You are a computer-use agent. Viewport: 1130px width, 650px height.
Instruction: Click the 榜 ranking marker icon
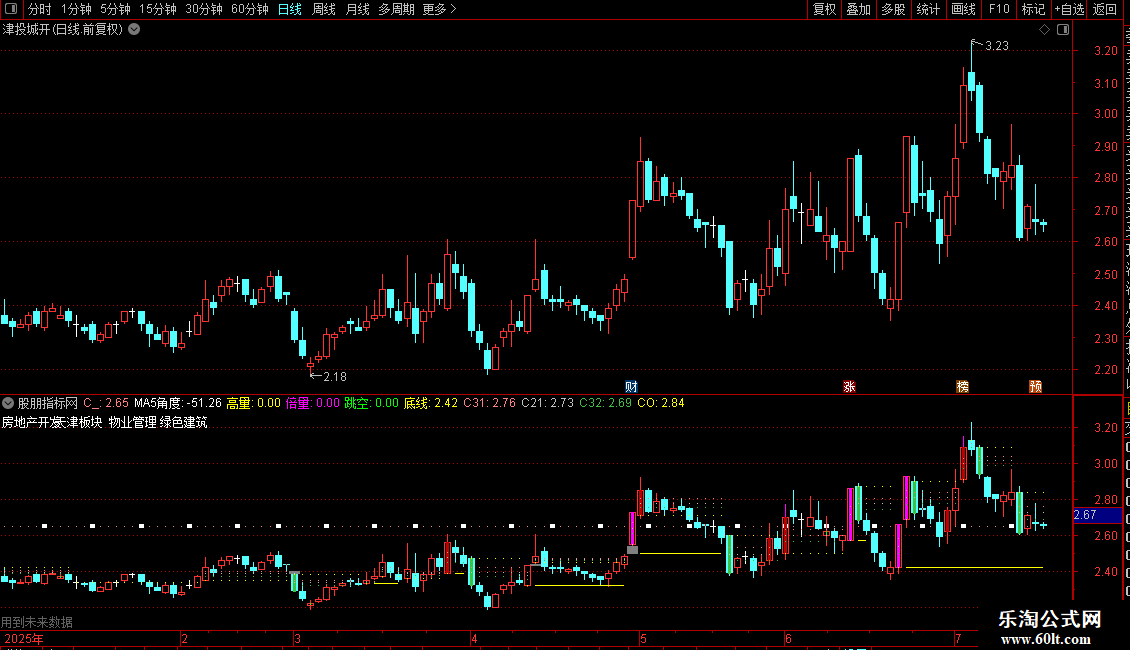point(962,387)
